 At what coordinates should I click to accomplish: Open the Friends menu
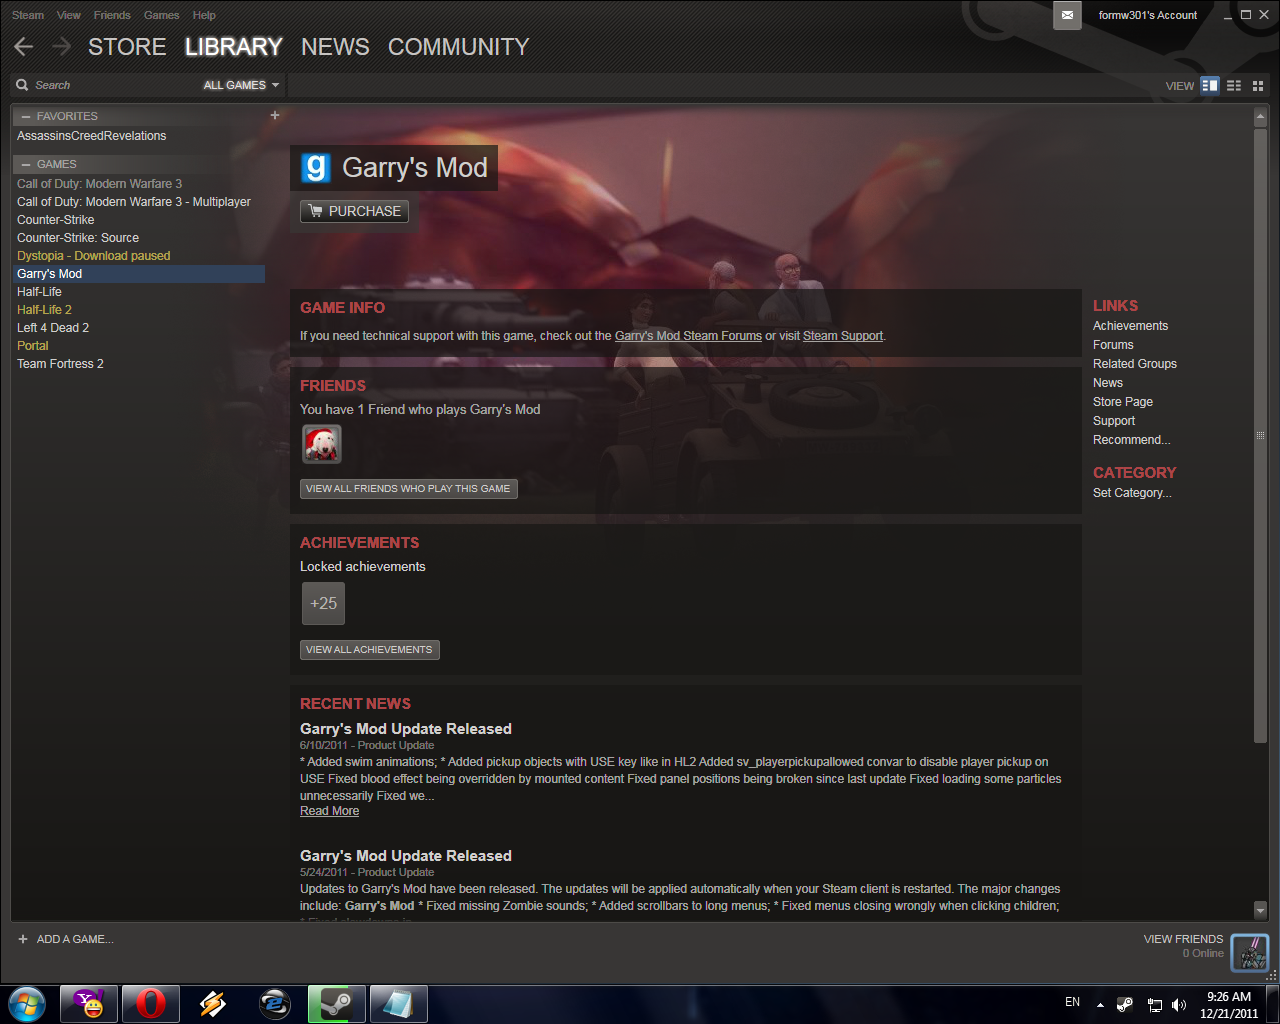tap(112, 15)
